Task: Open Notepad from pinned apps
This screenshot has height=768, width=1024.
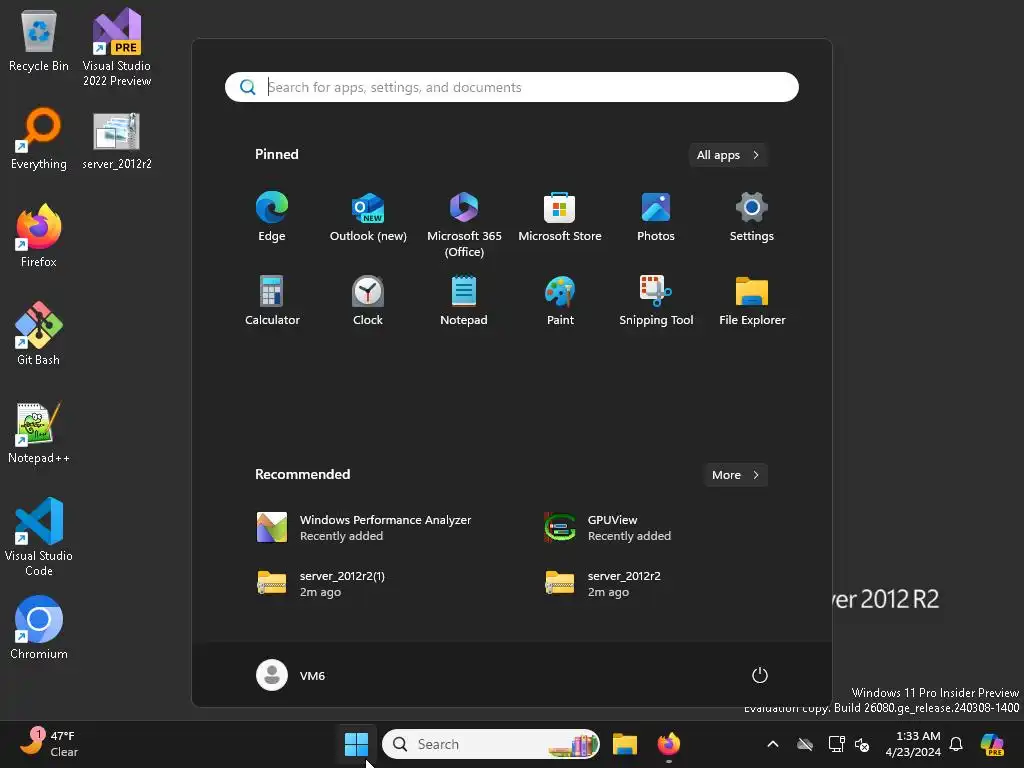Action: [464, 300]
